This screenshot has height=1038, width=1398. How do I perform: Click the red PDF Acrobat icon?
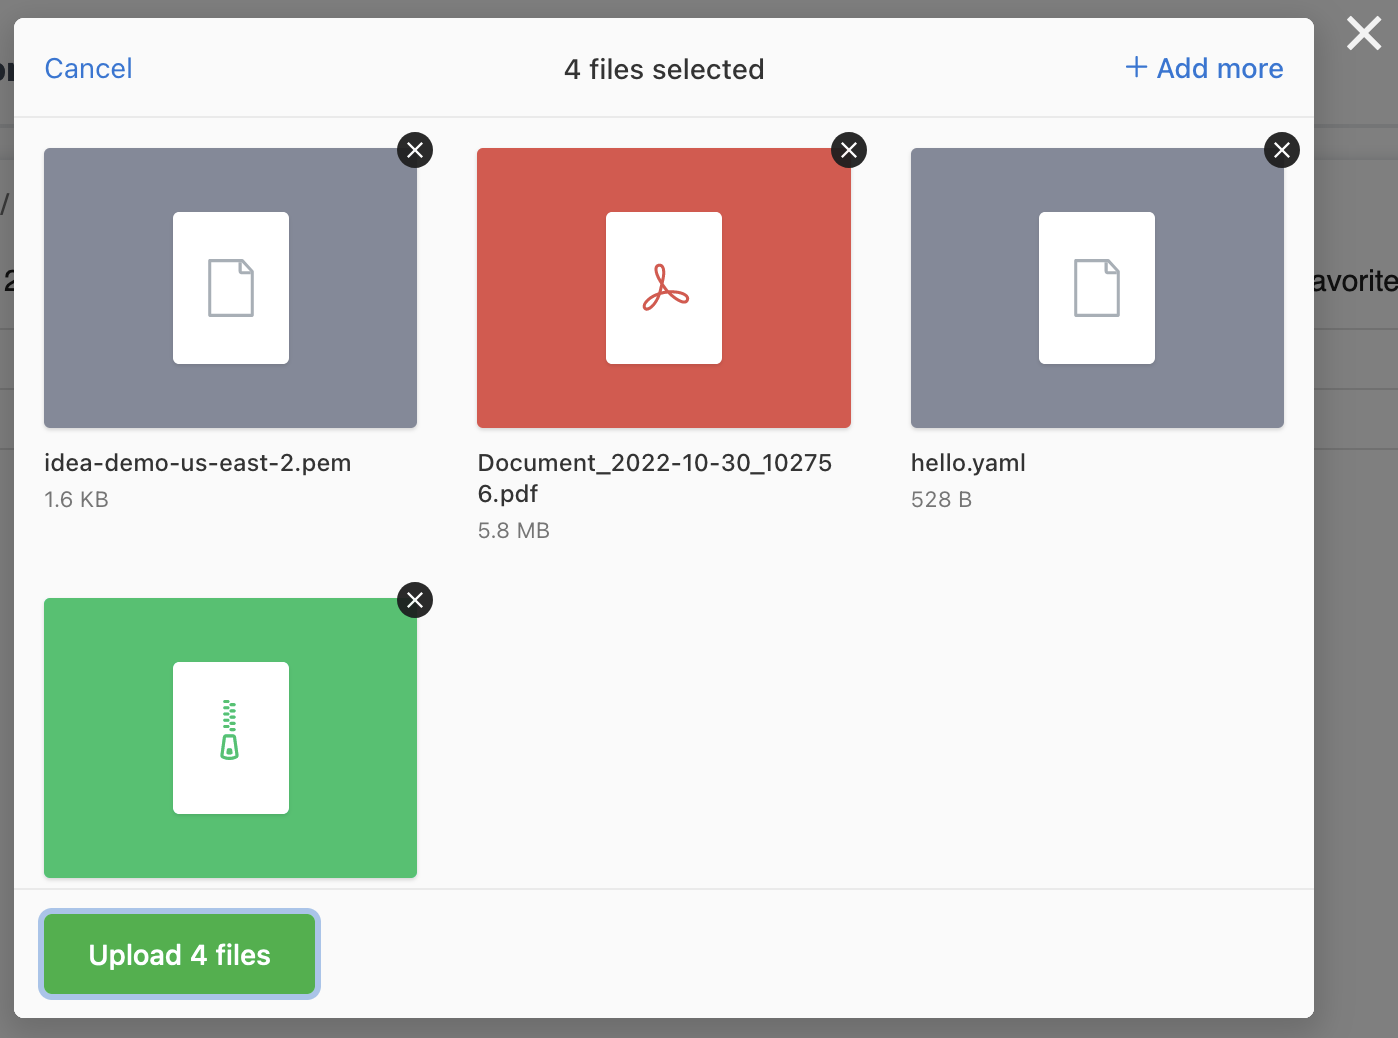(665, 288)
